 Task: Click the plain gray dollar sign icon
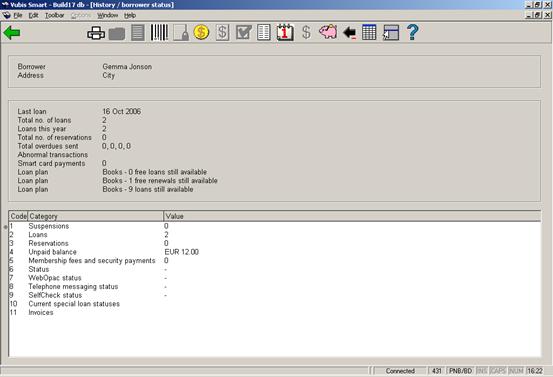(306, 32)
